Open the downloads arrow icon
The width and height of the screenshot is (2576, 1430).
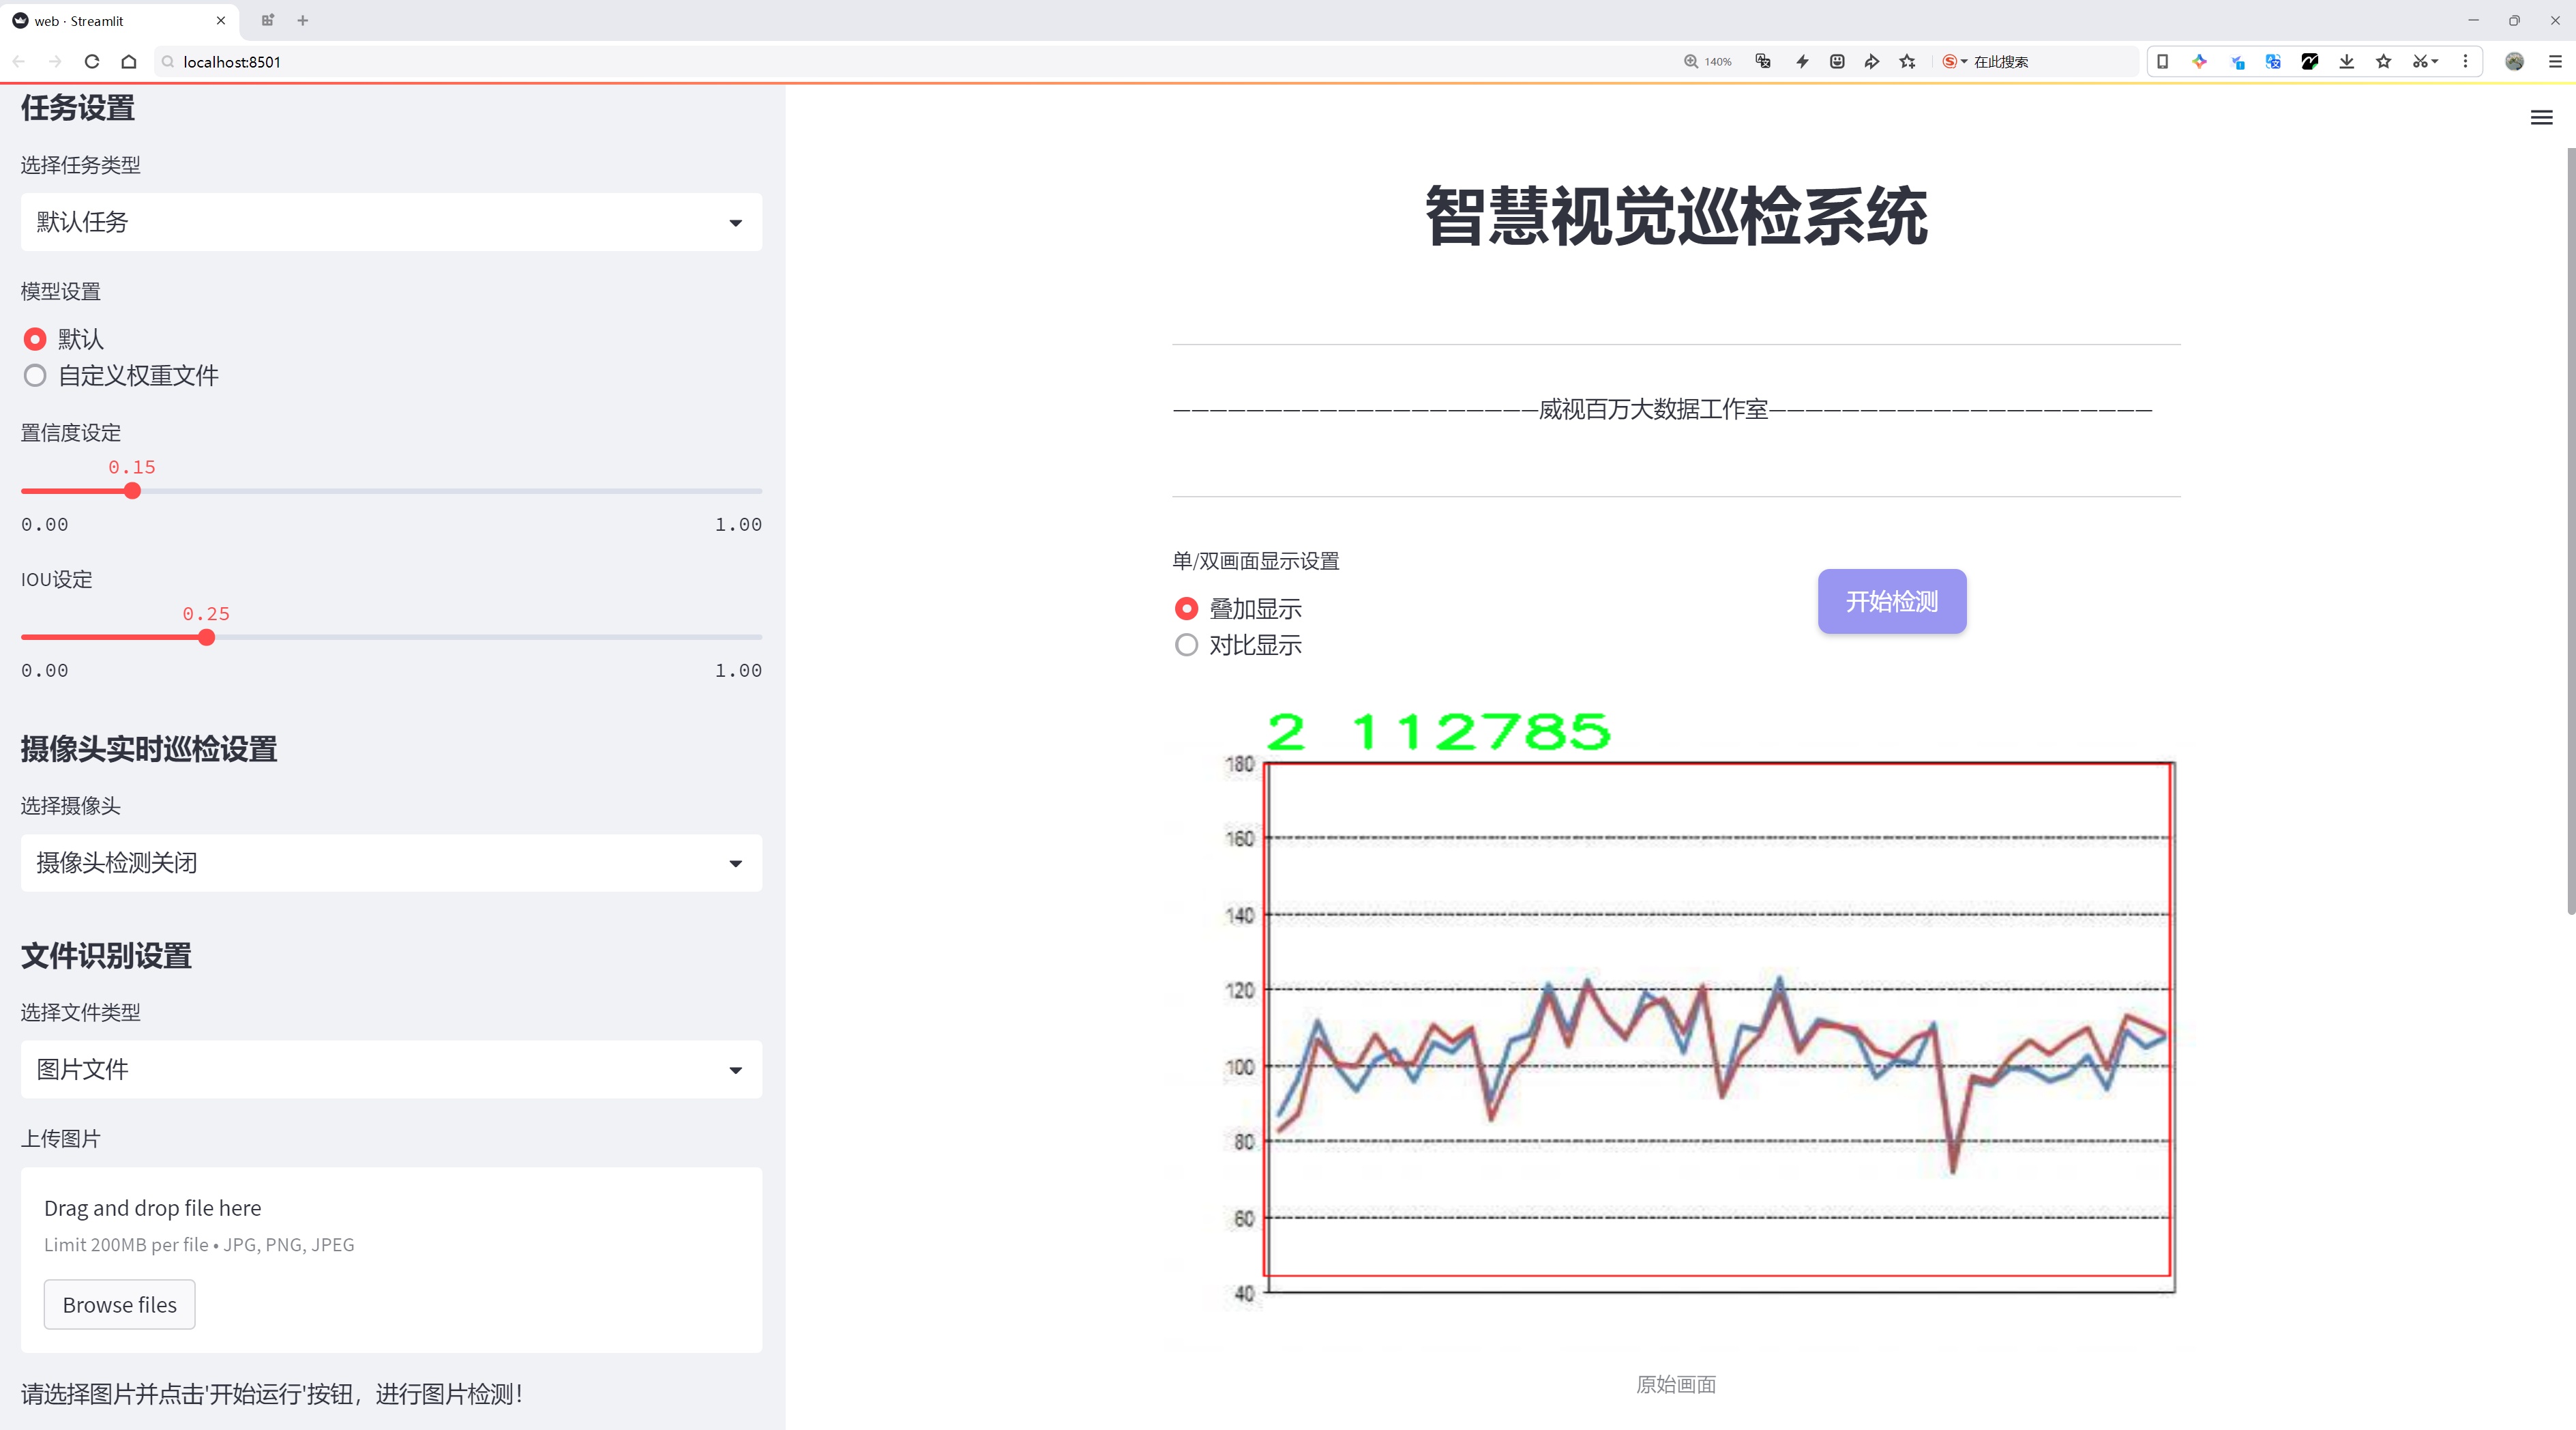(2346, 62)
